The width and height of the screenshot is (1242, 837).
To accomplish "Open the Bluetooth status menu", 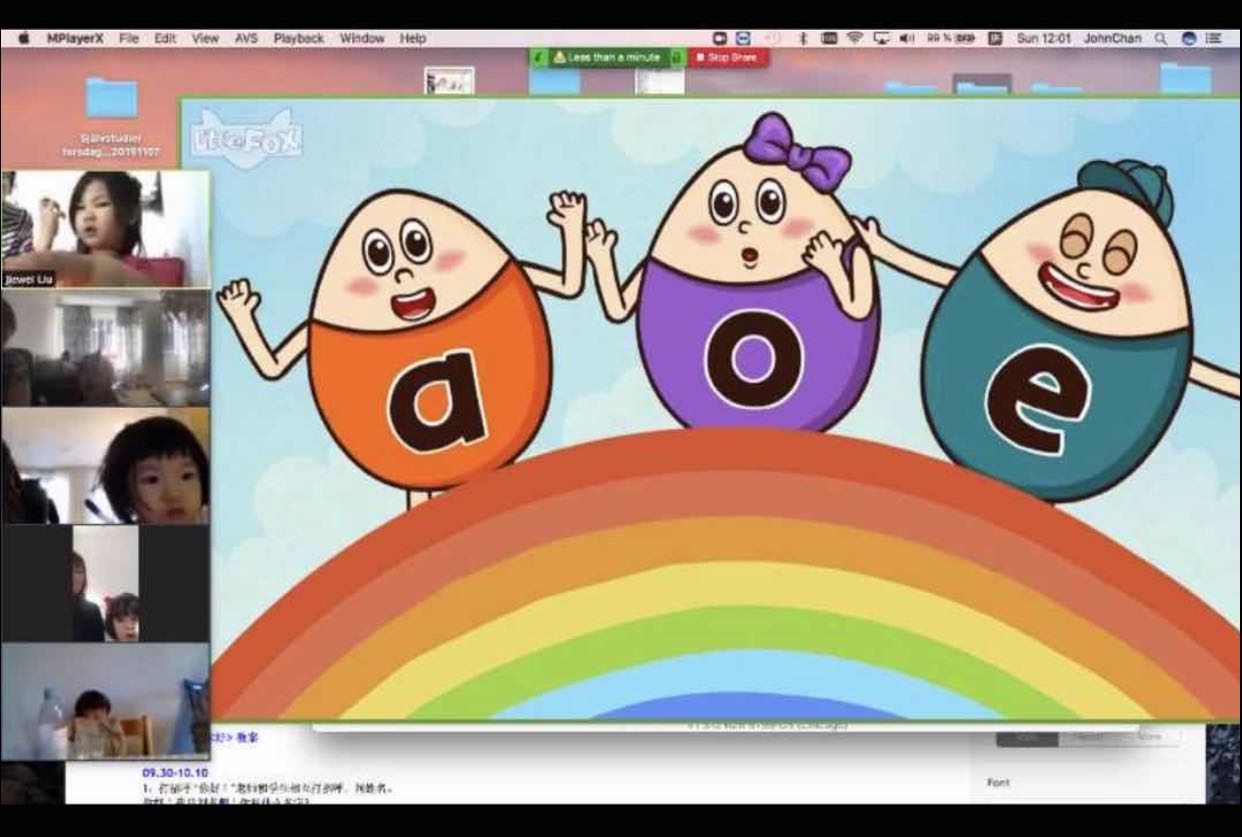I will pyautogui.click(x=802, y=38).
